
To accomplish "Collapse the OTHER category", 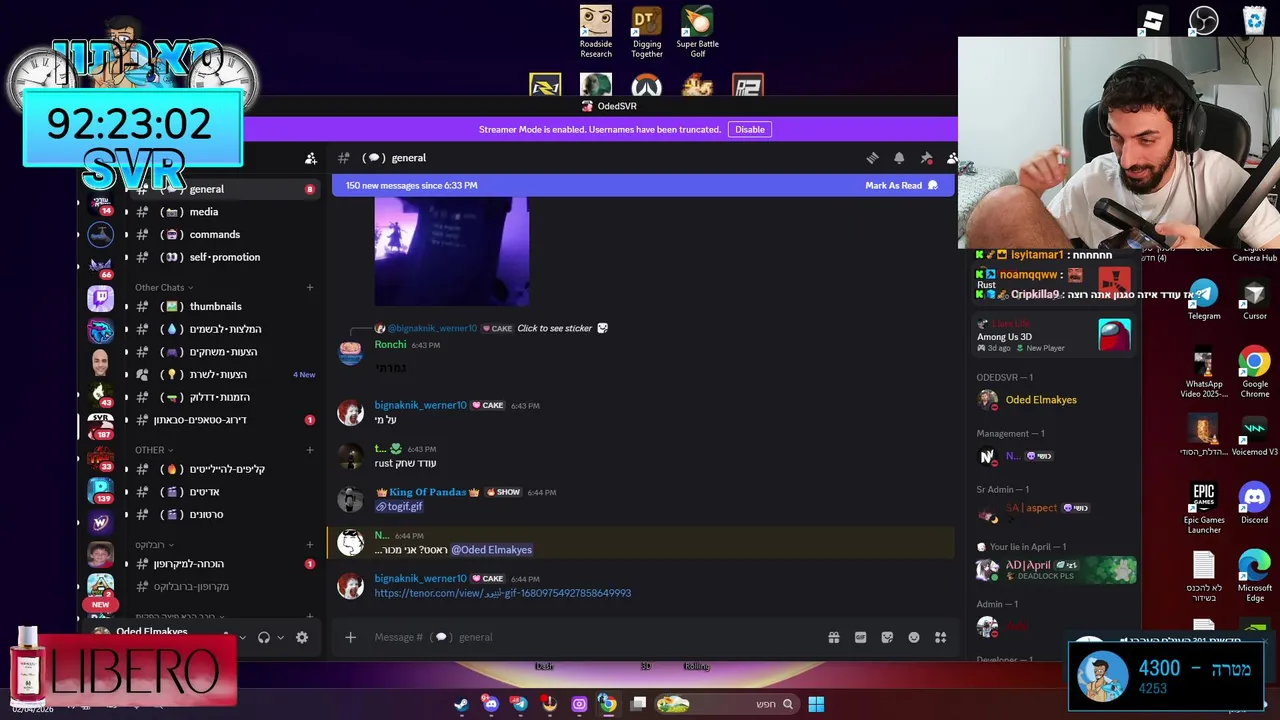I will (154, 450).
